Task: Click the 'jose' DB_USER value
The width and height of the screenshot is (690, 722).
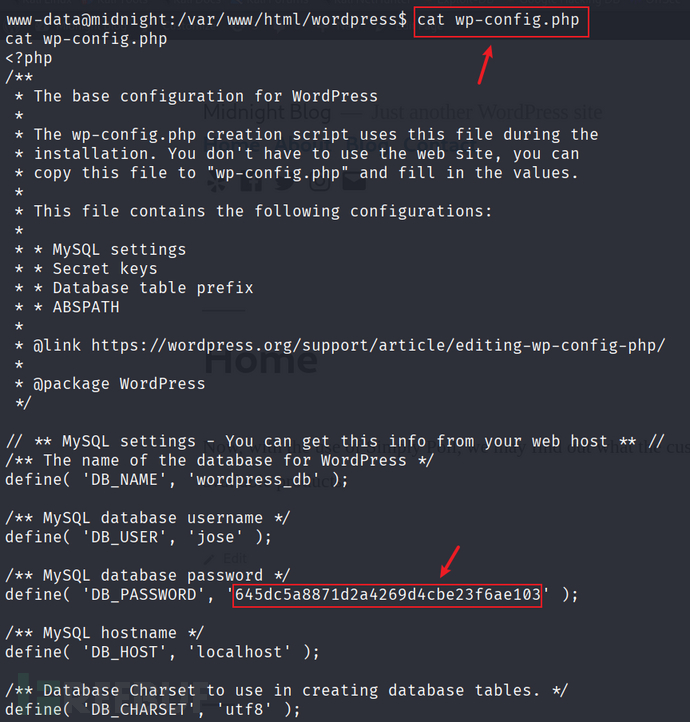Action: point(215,537)
